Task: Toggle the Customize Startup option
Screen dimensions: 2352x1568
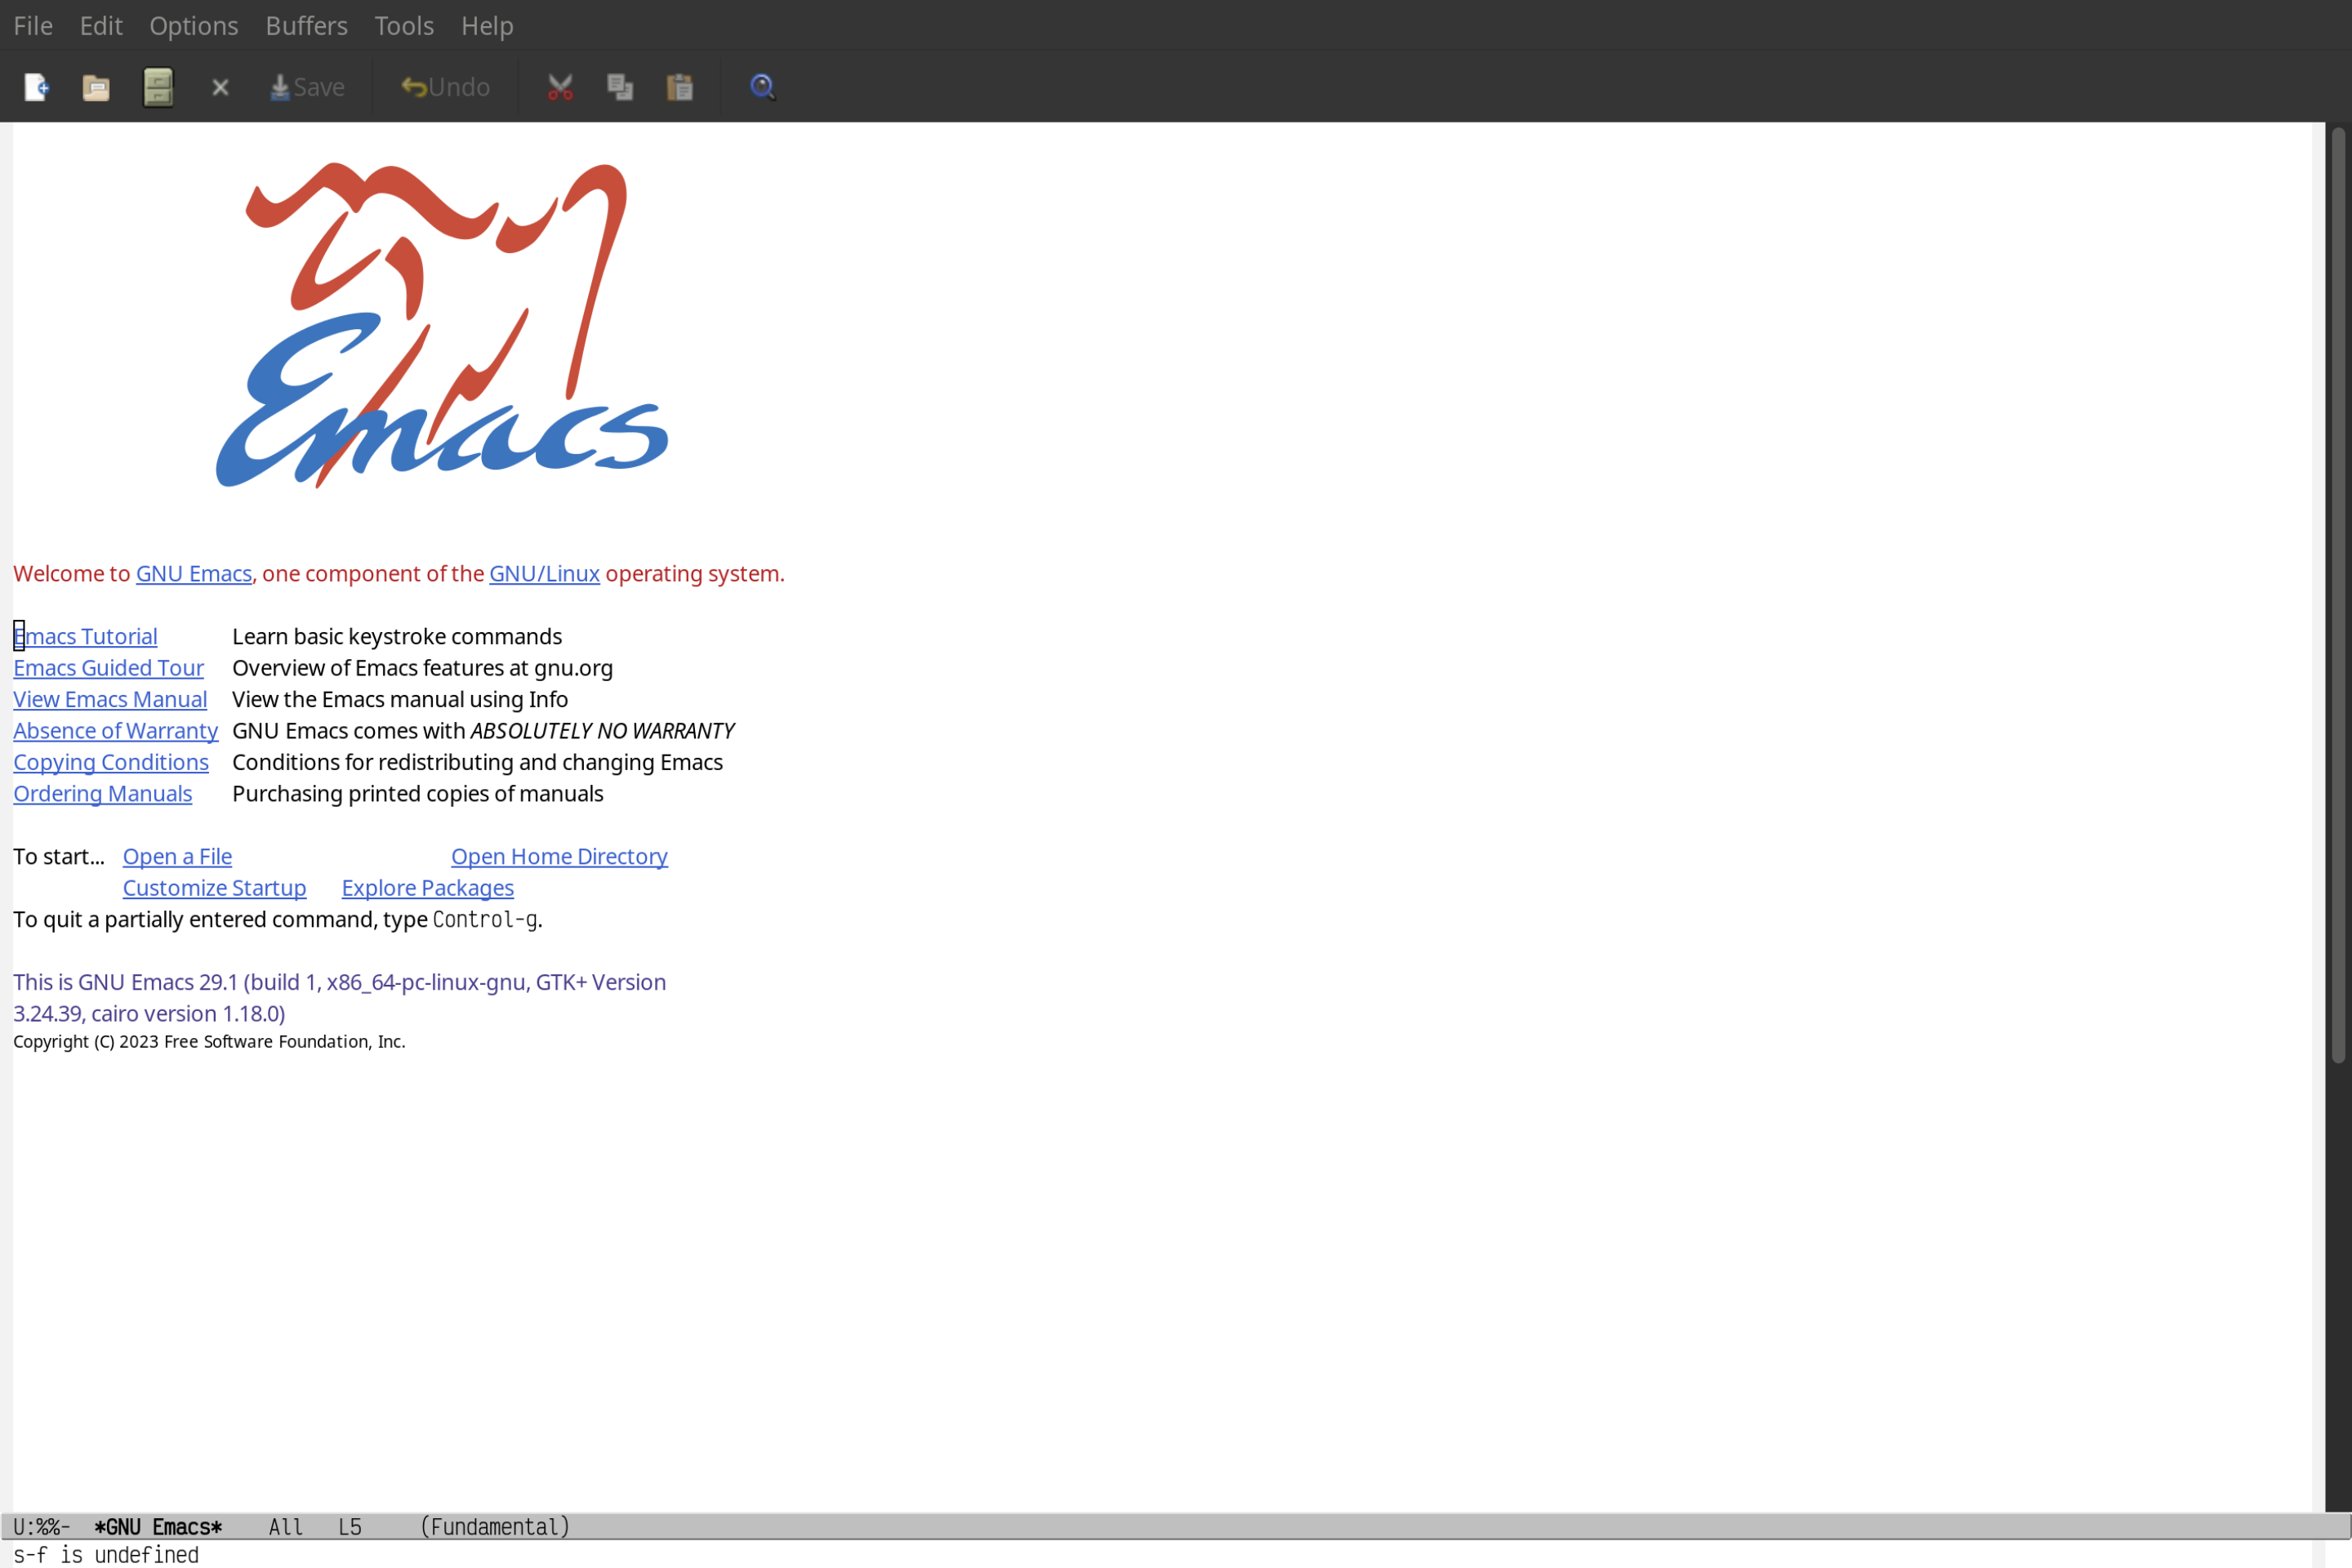Action: point(213,887)
